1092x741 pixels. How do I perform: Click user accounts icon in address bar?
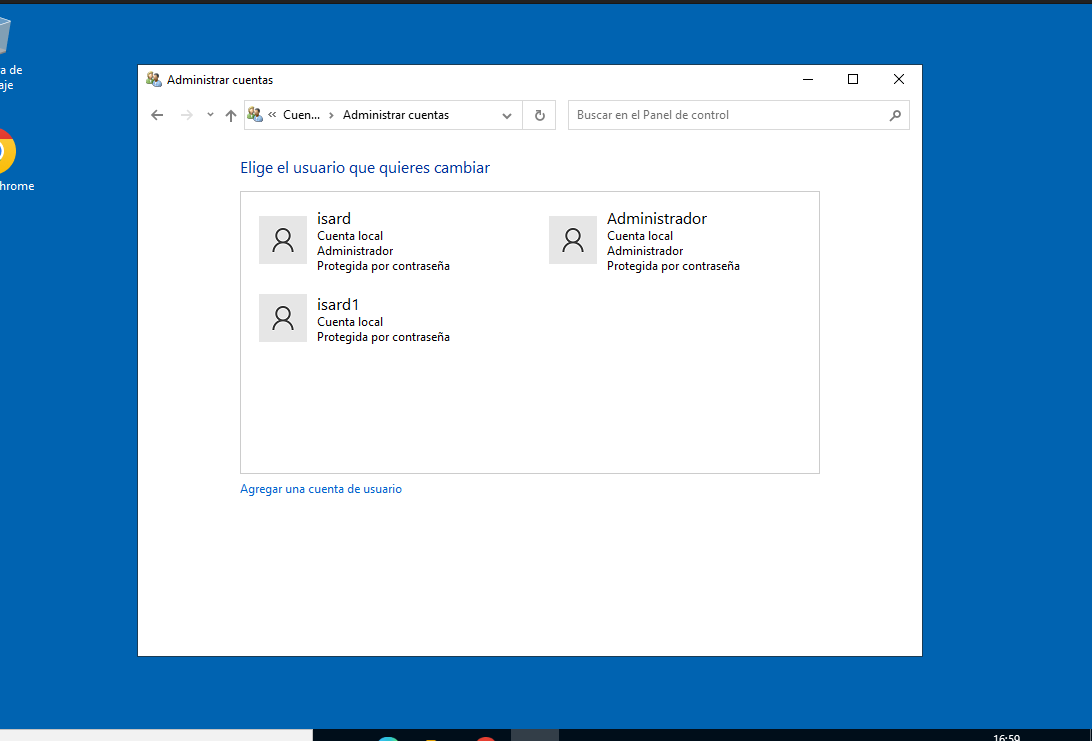tap(255, 115)
